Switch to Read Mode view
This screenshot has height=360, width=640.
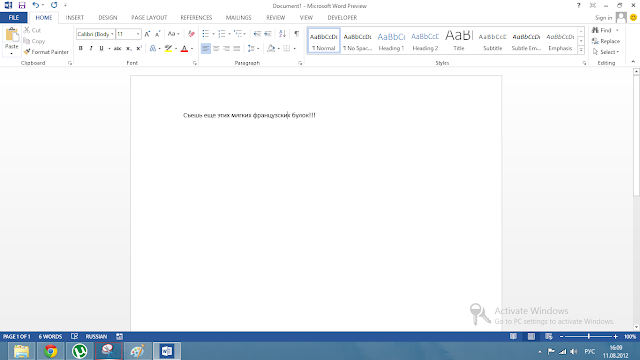pos(513,336)
